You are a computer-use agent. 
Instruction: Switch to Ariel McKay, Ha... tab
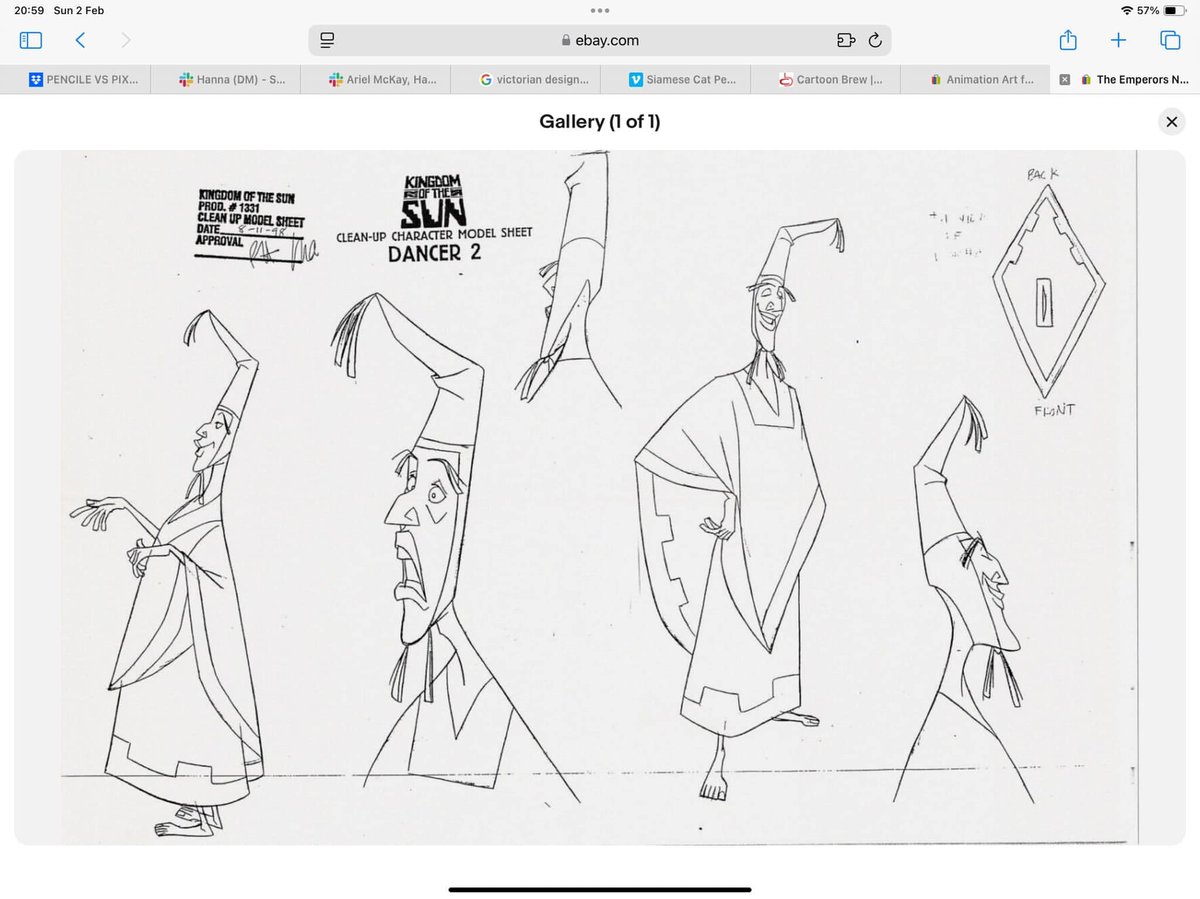pyautogui.click(x=375, y=80)
